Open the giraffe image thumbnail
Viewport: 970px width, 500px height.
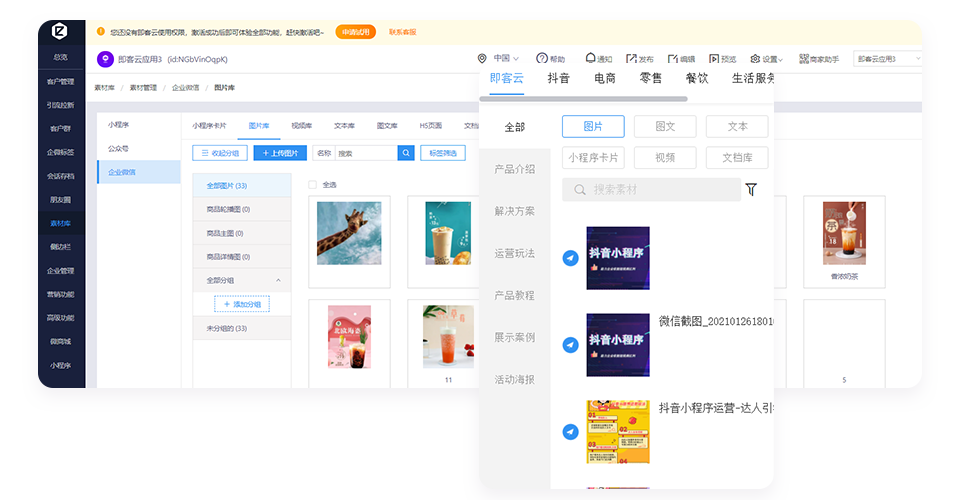pos(348,233)
